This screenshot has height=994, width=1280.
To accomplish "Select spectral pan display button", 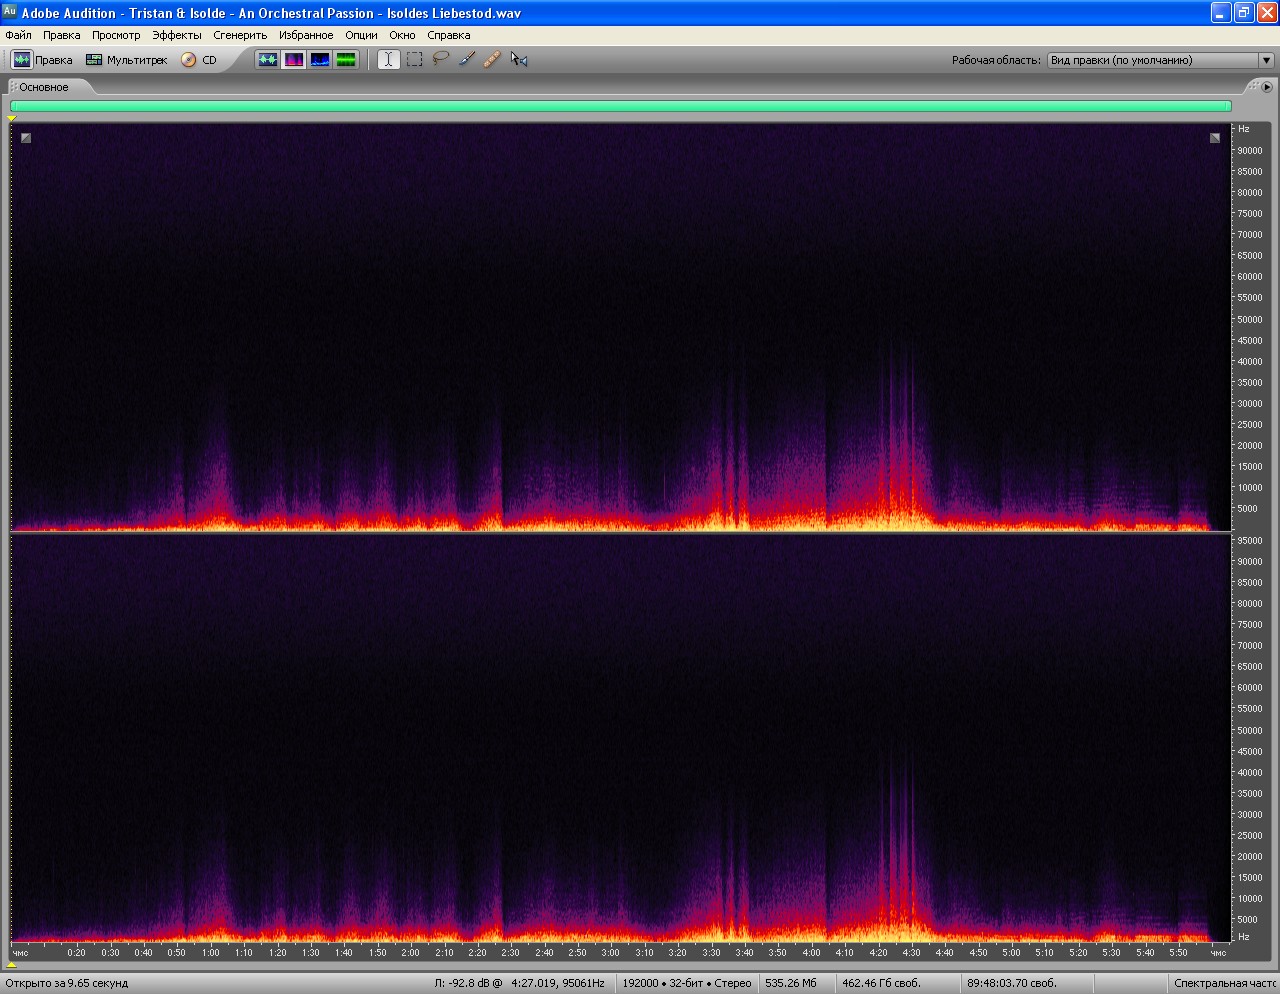I will (x=320, y=60).
